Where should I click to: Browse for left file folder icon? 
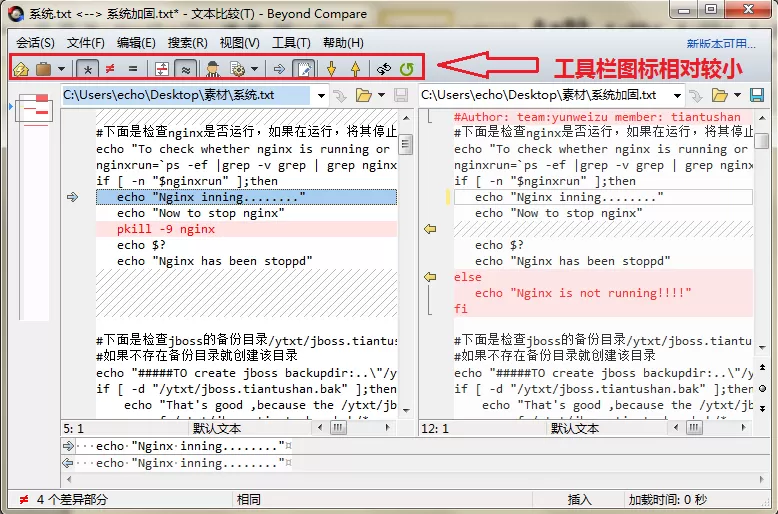363,95
